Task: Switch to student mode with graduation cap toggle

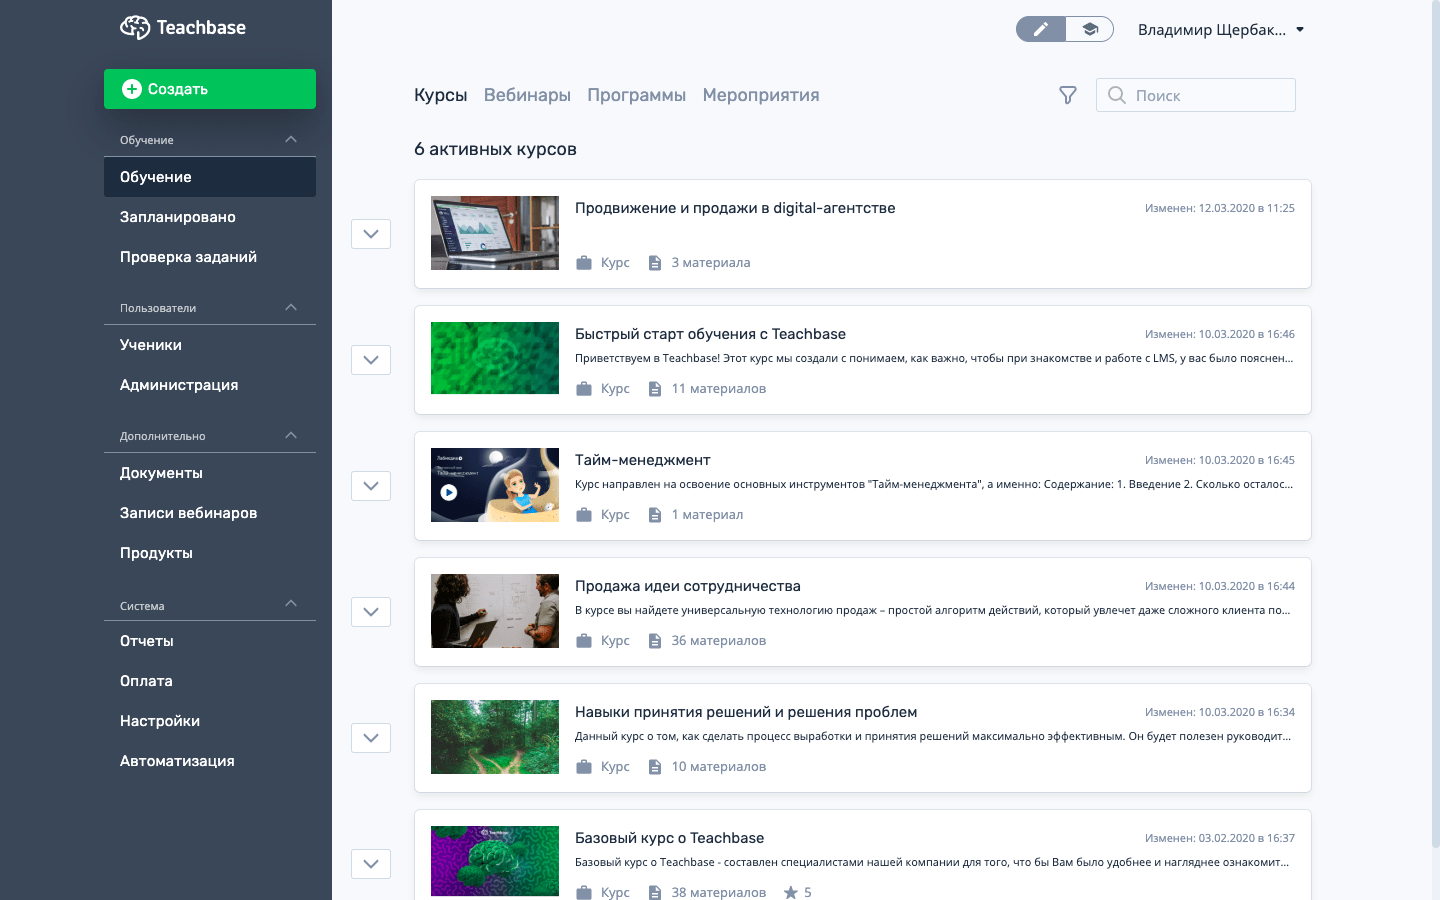Action: (x=1089, y=30)
